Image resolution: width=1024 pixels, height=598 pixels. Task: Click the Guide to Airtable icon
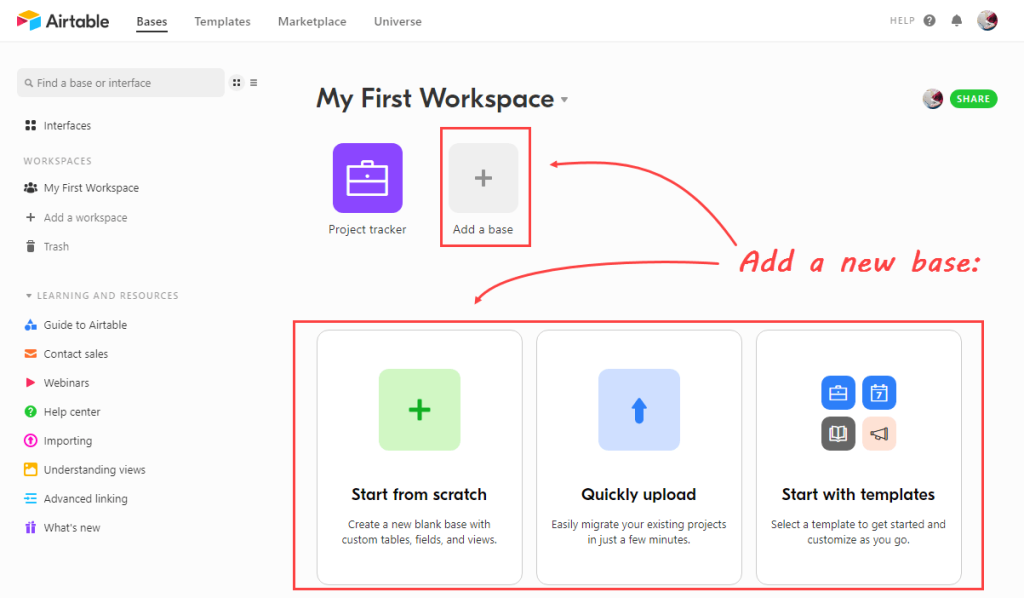pos(31,325)
